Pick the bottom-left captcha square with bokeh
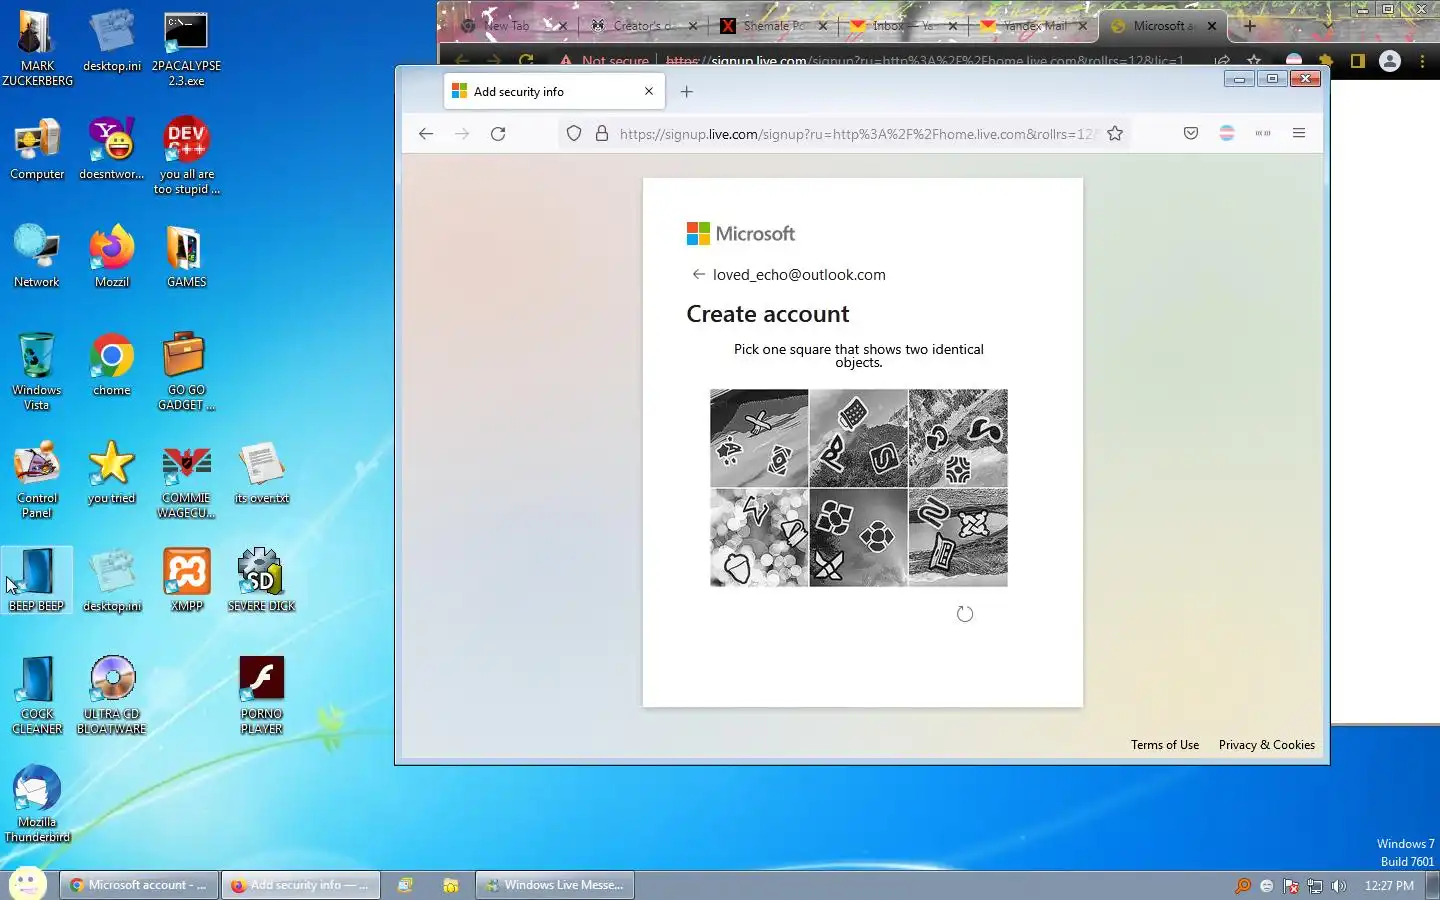The height and width of the screenshot is (900, 1440). coord(759,537)
